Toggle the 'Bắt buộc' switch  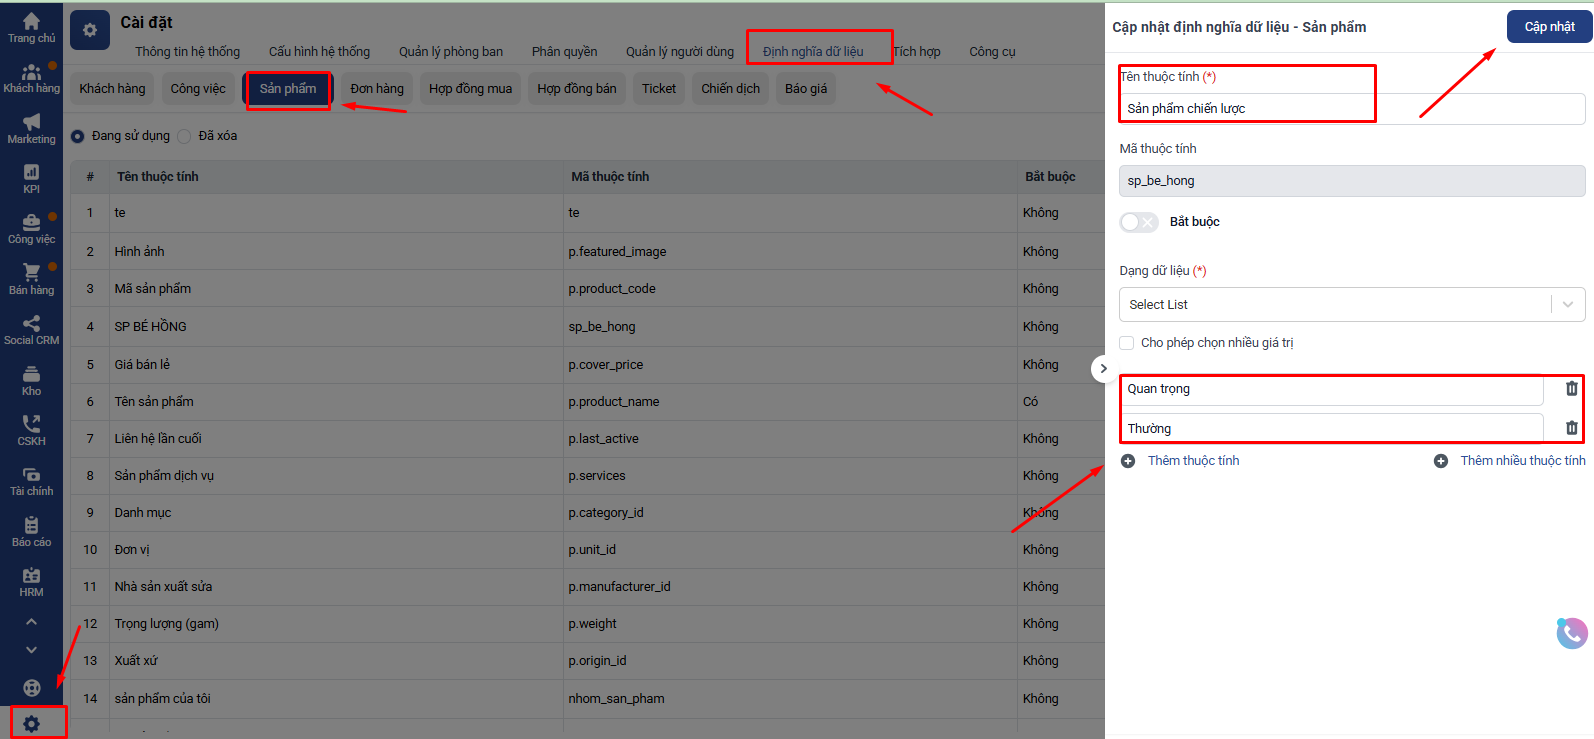click(x=1138, y=222)
